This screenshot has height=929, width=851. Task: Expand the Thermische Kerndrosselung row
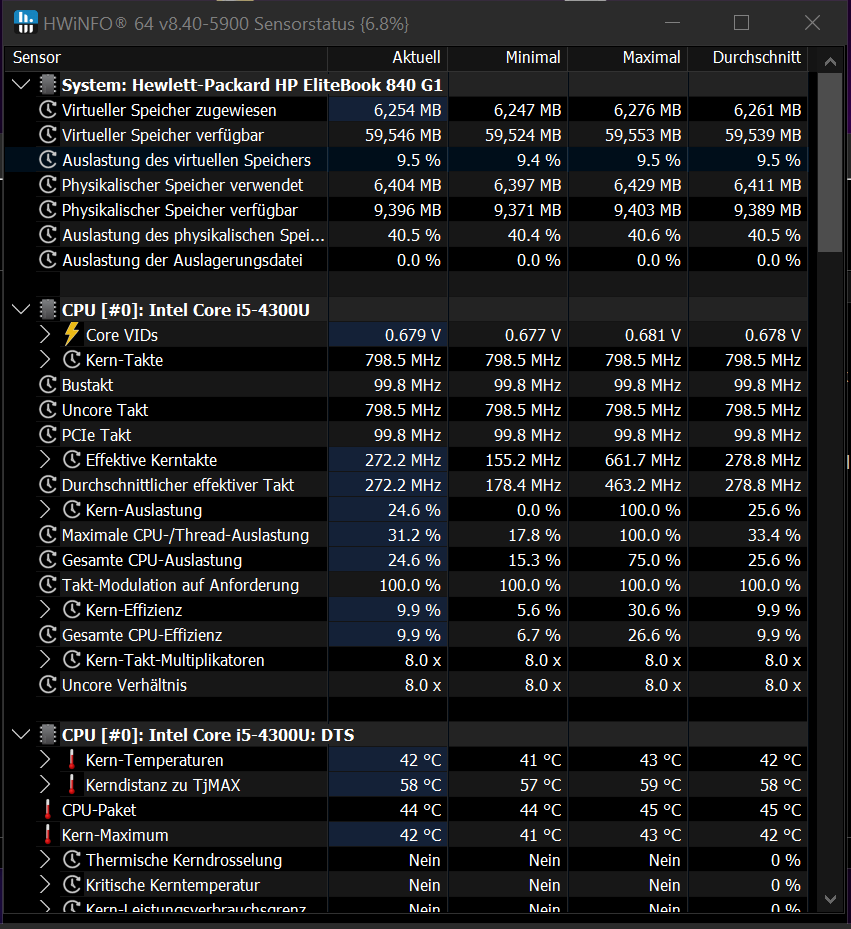[45, 860]
